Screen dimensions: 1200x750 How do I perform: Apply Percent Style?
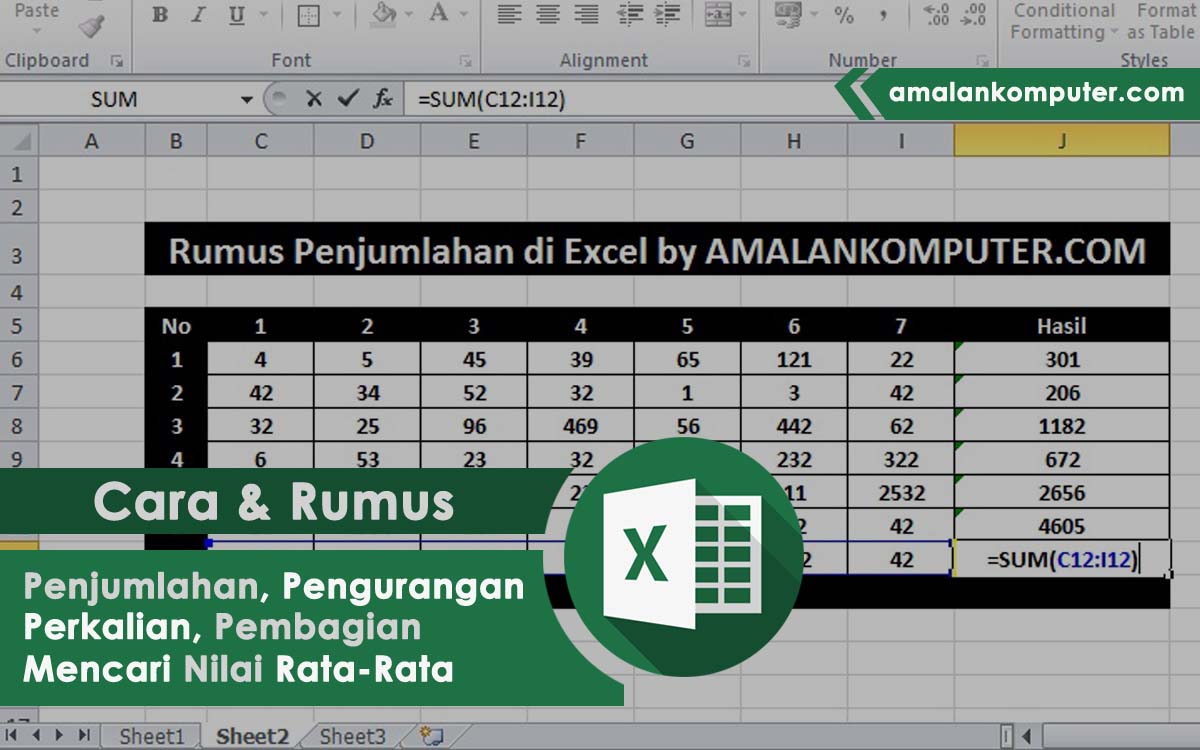point(844,15)
